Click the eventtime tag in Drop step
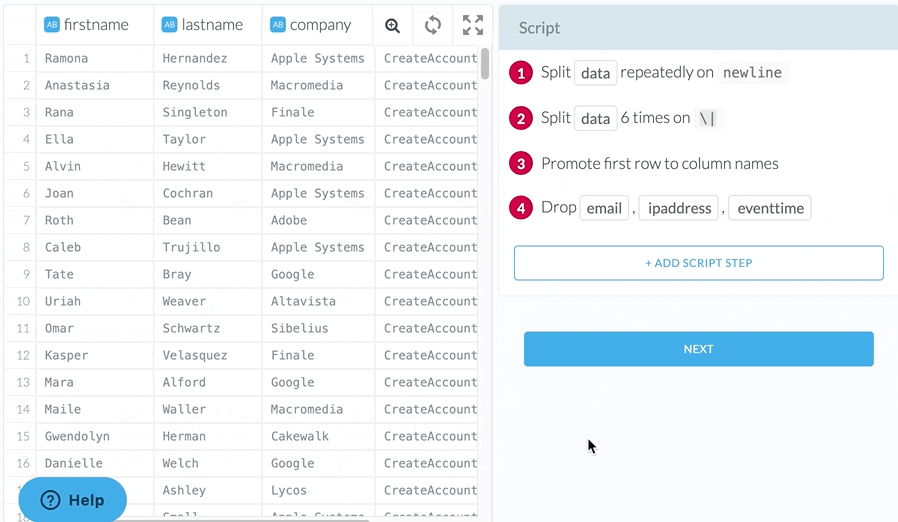Image resolution: width=898 pixels, height=522 pixels. tap(769, 208)
